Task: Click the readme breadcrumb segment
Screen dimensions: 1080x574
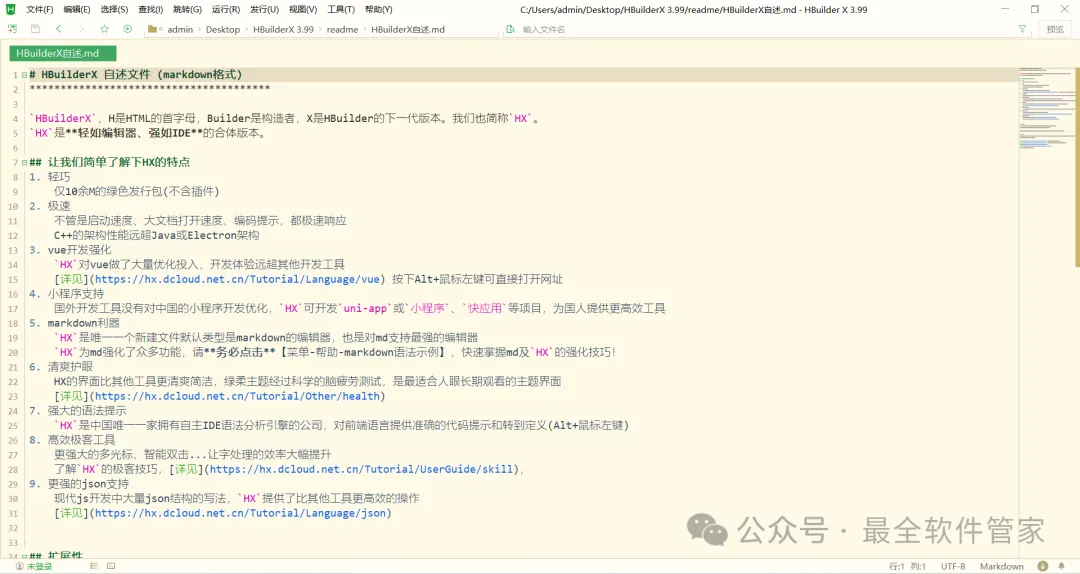Action: pyautogui.click(x=342, y=29)
